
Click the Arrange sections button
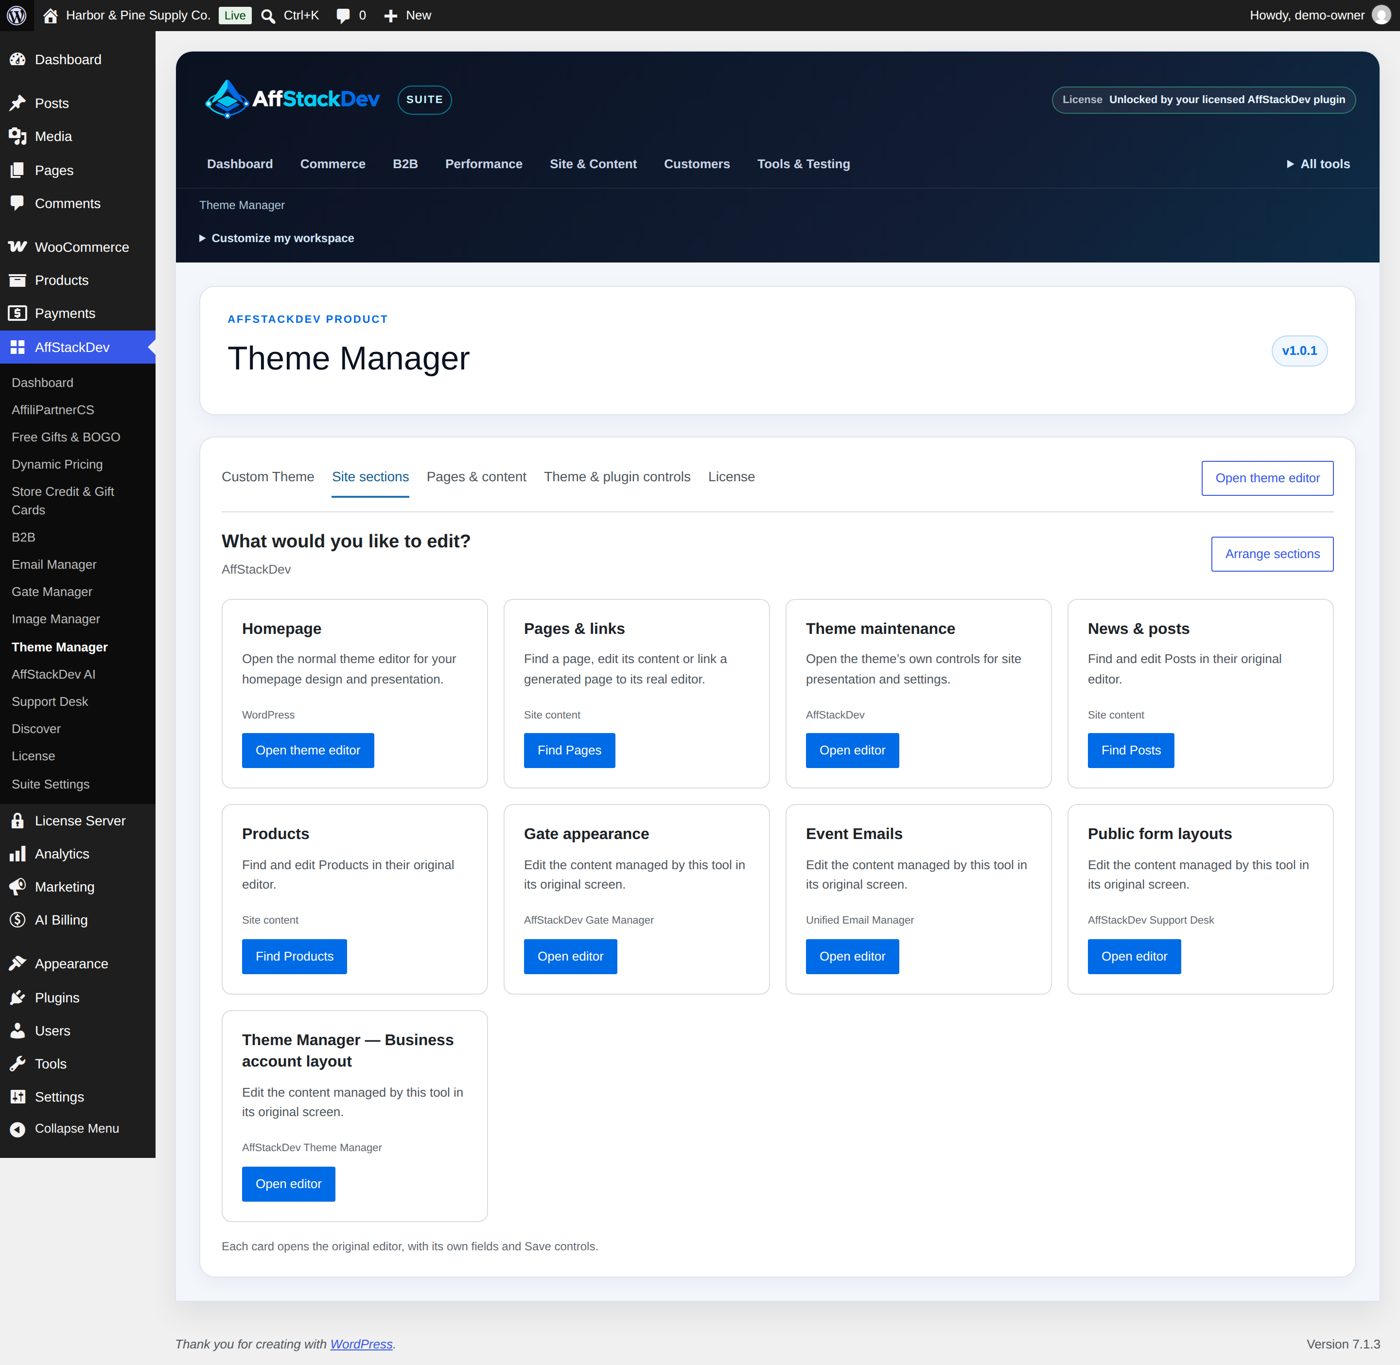[x=1272, y=554]
